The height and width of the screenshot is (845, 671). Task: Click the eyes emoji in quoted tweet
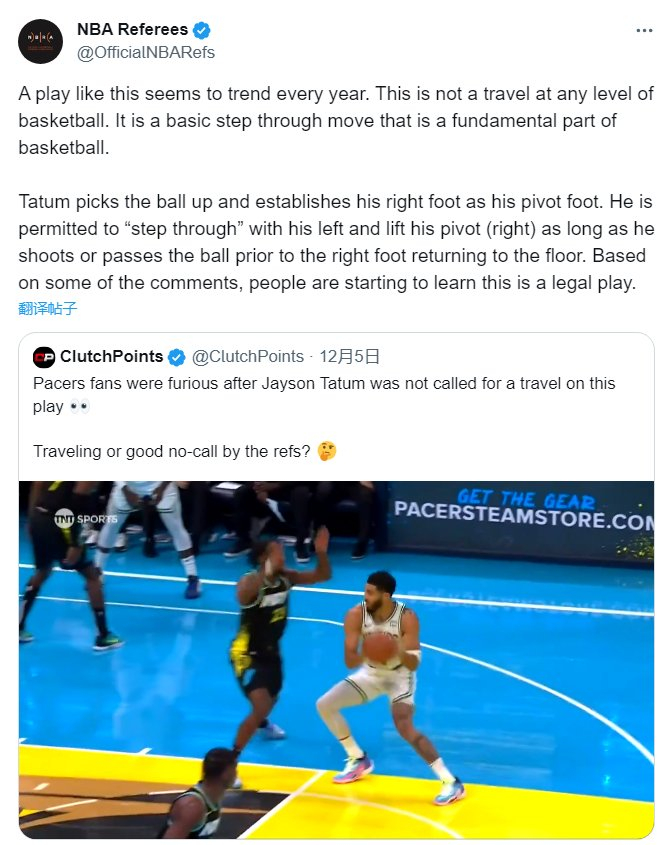click(x=79, y=406)
